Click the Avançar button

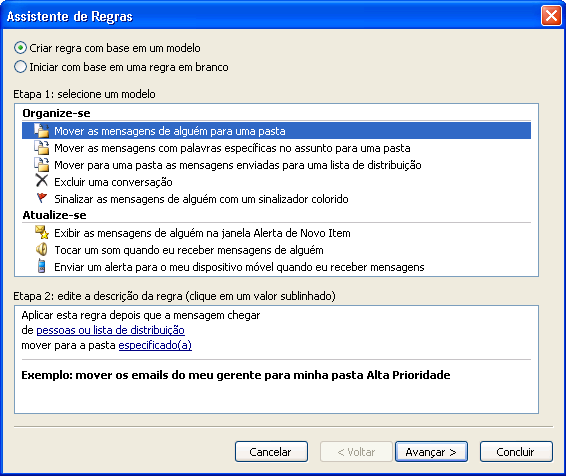pyautogui.click(x=431, y=451)
